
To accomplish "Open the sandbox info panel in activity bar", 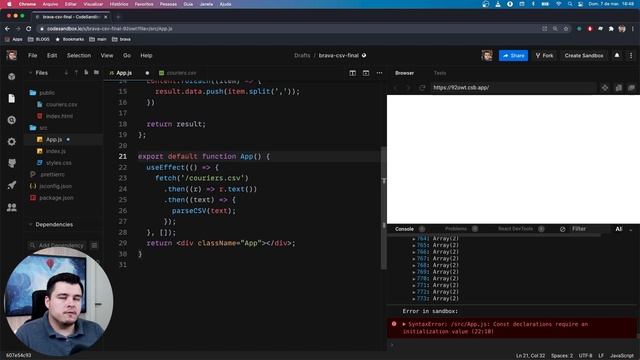I will click(x=11, y=77).
